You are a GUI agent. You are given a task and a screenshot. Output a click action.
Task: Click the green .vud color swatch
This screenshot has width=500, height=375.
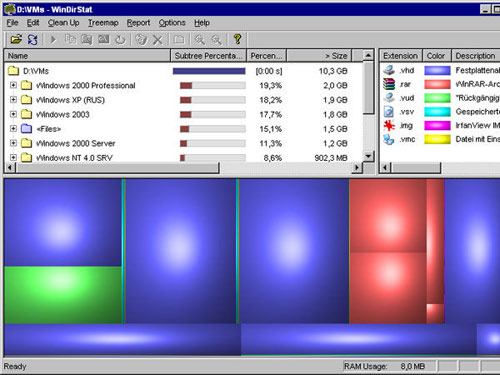point(437,98)
